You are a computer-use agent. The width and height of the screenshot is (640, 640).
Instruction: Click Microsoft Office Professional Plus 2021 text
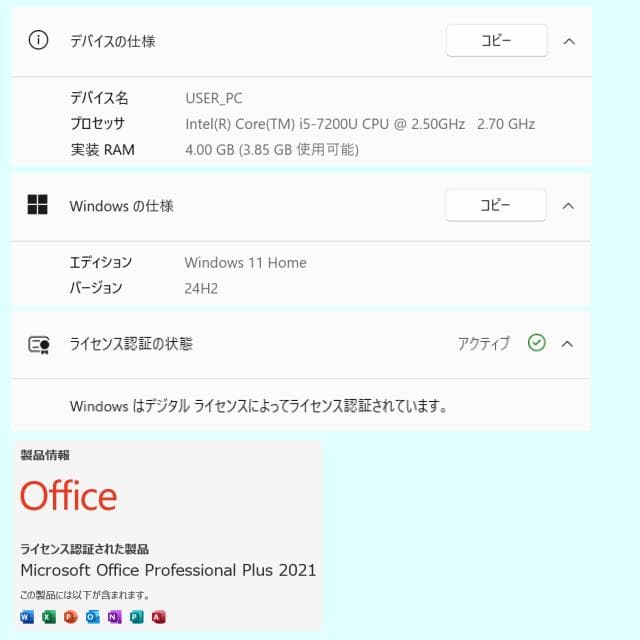point(168,570)
